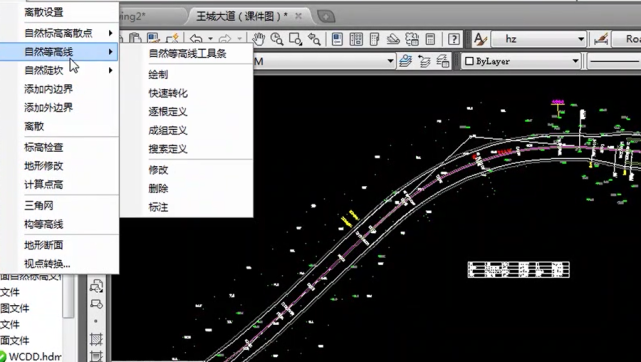Choose 快速转化 in the submenu
Image resolution: width=641 pixels, height=362 pixels.
point(168,93)
